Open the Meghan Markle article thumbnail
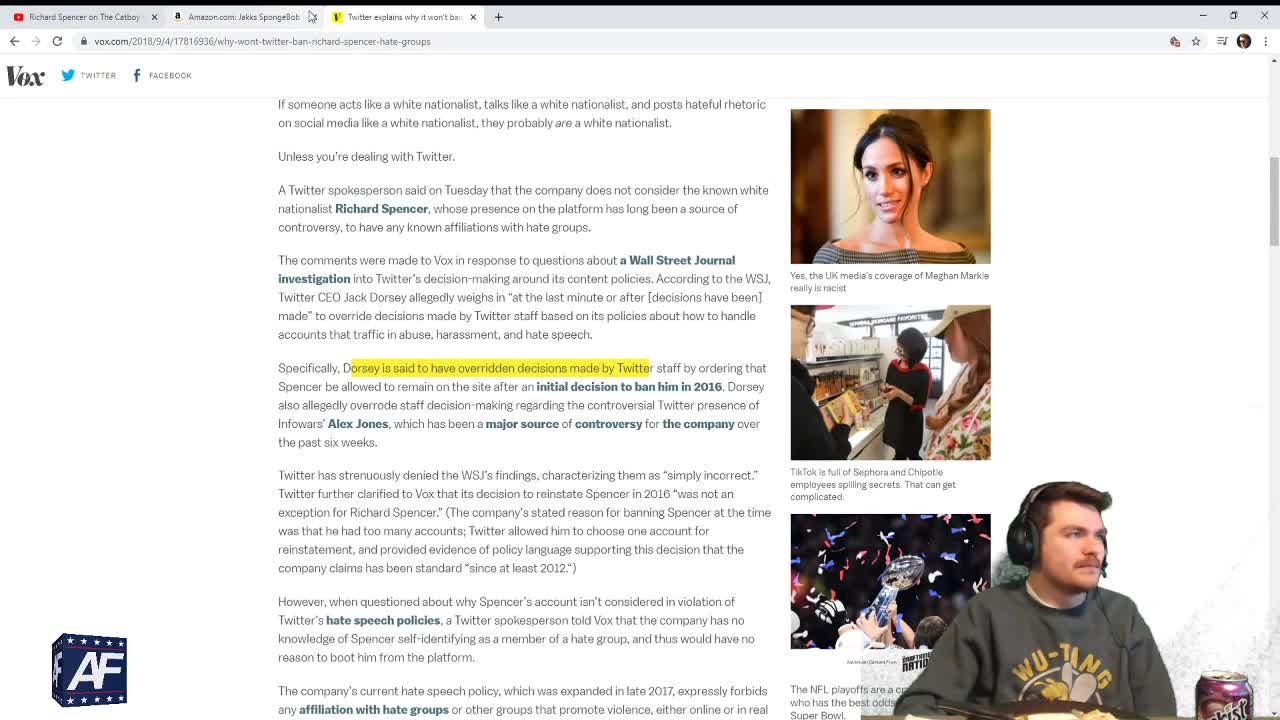This screenshot has height=720, width=1280. pos(890,186)
